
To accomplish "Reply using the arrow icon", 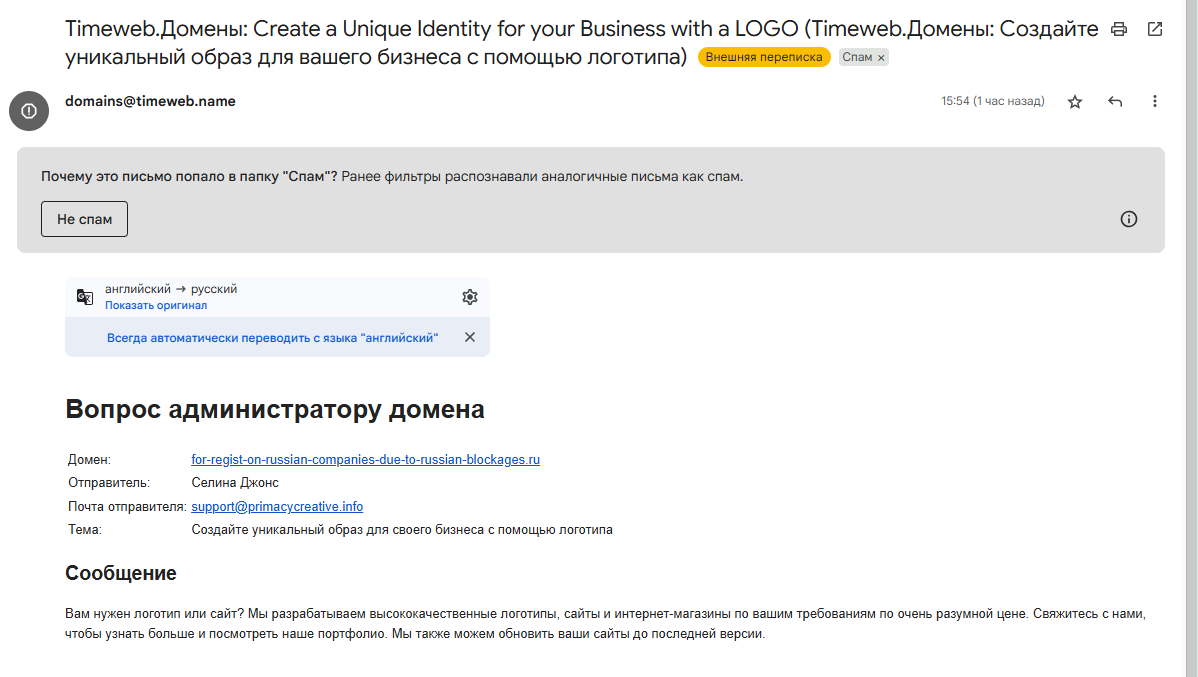I will [1115, 102].
